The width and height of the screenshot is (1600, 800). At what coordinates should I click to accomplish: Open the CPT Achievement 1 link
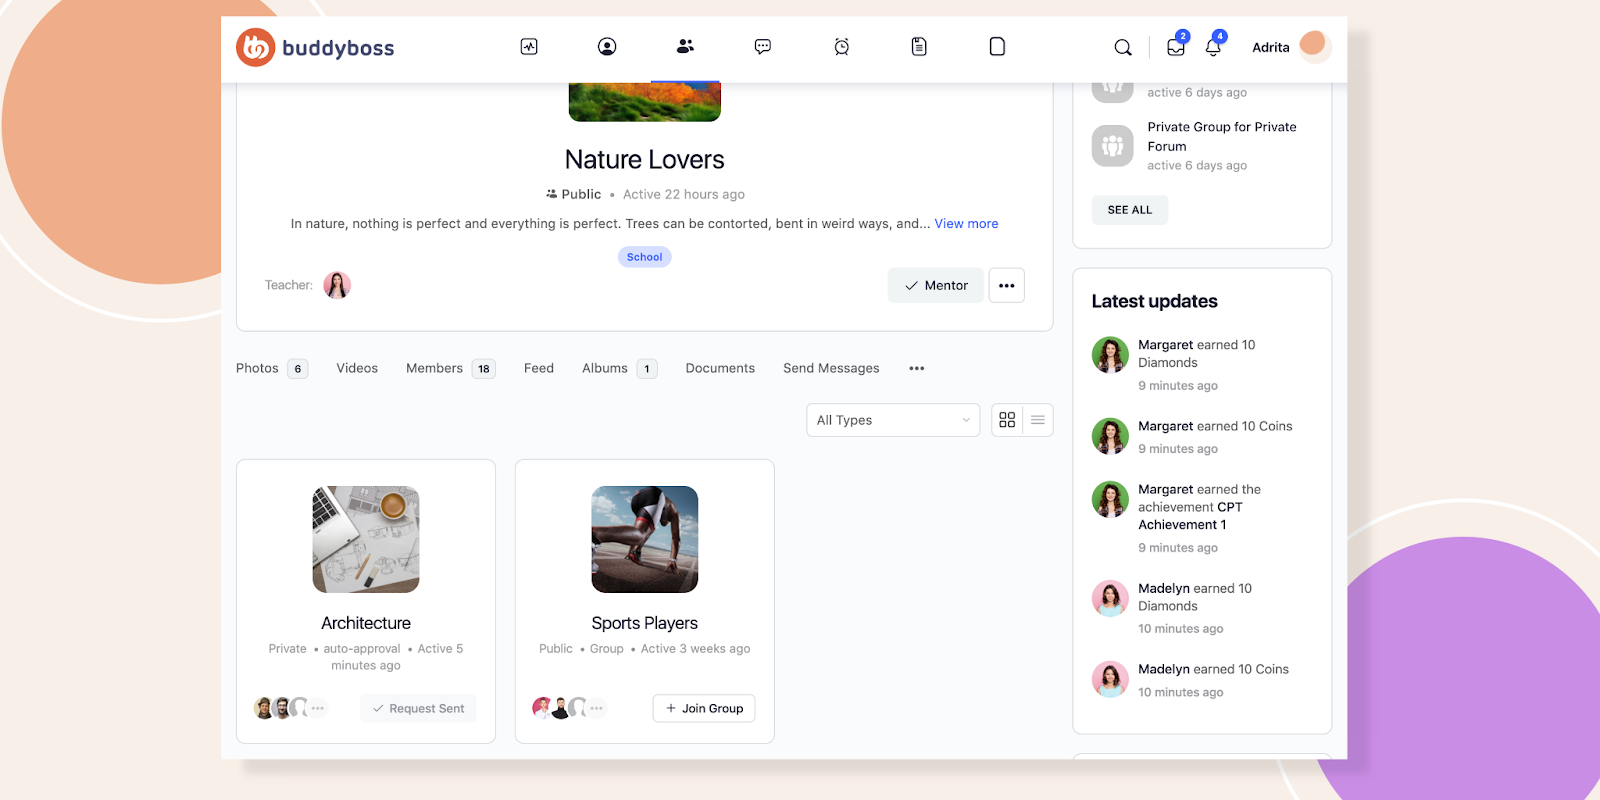(x=1190, y=516)
